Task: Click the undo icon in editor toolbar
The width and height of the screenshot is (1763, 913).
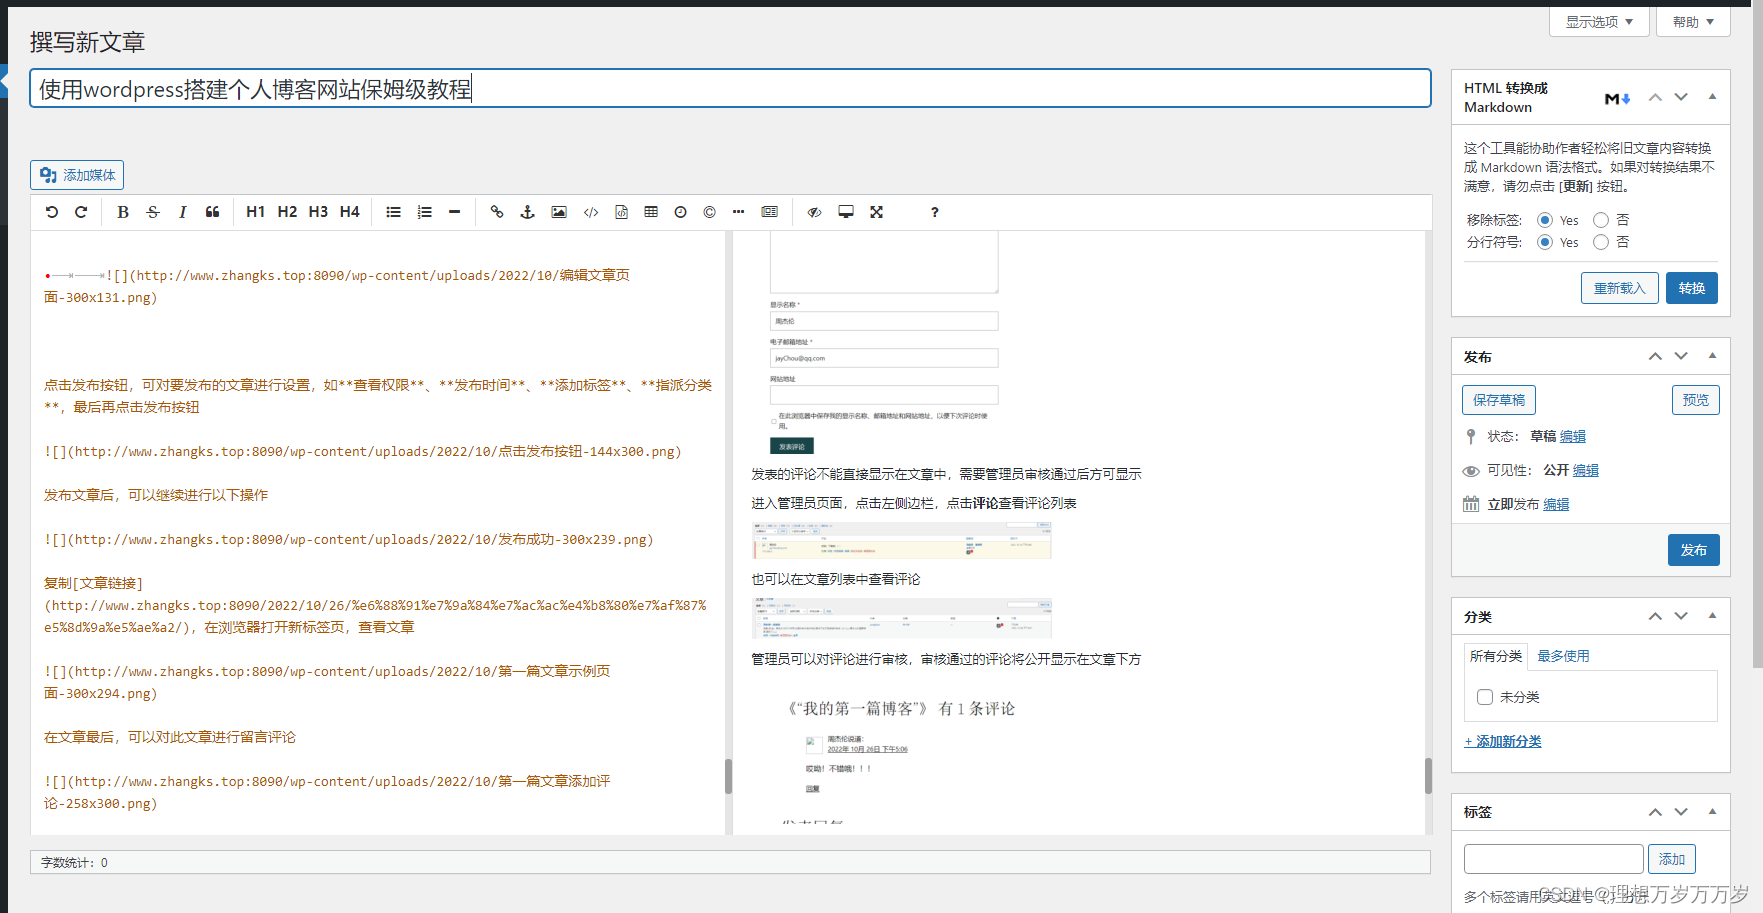Action: (x=52, y=212)
